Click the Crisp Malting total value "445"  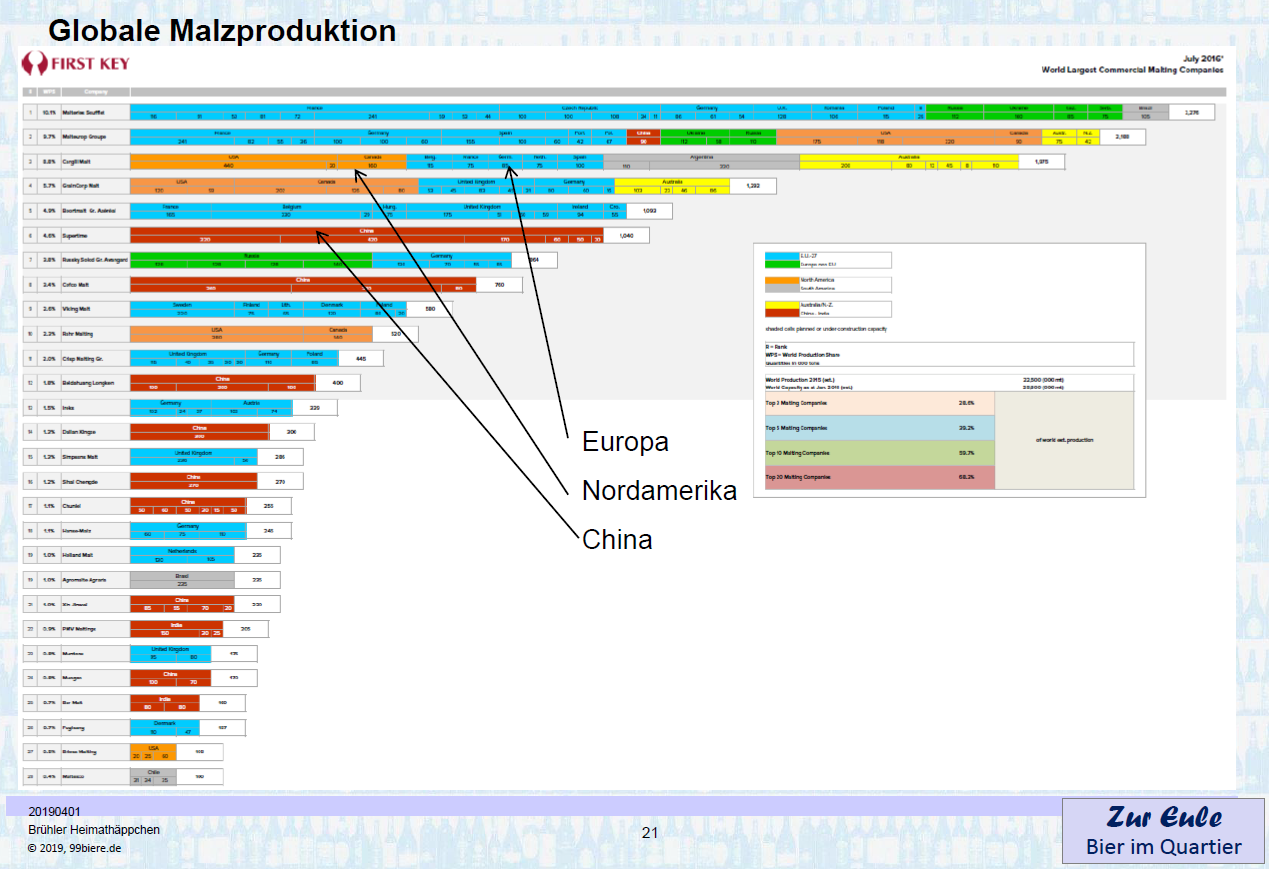360,358
